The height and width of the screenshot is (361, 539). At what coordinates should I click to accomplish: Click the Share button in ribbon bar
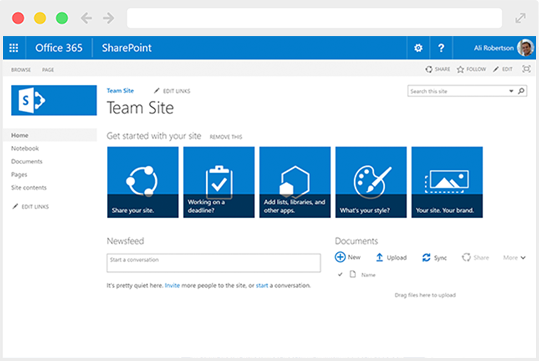(438, 69)
